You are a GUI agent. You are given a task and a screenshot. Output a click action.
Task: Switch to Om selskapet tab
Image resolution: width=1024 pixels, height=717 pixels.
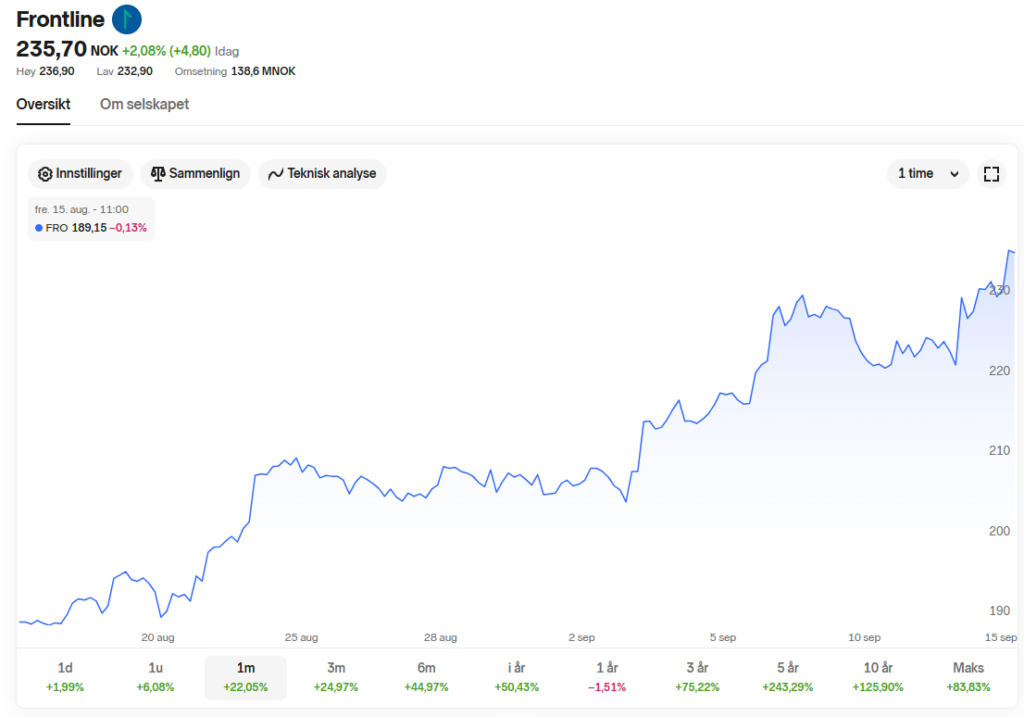(144, 104)
